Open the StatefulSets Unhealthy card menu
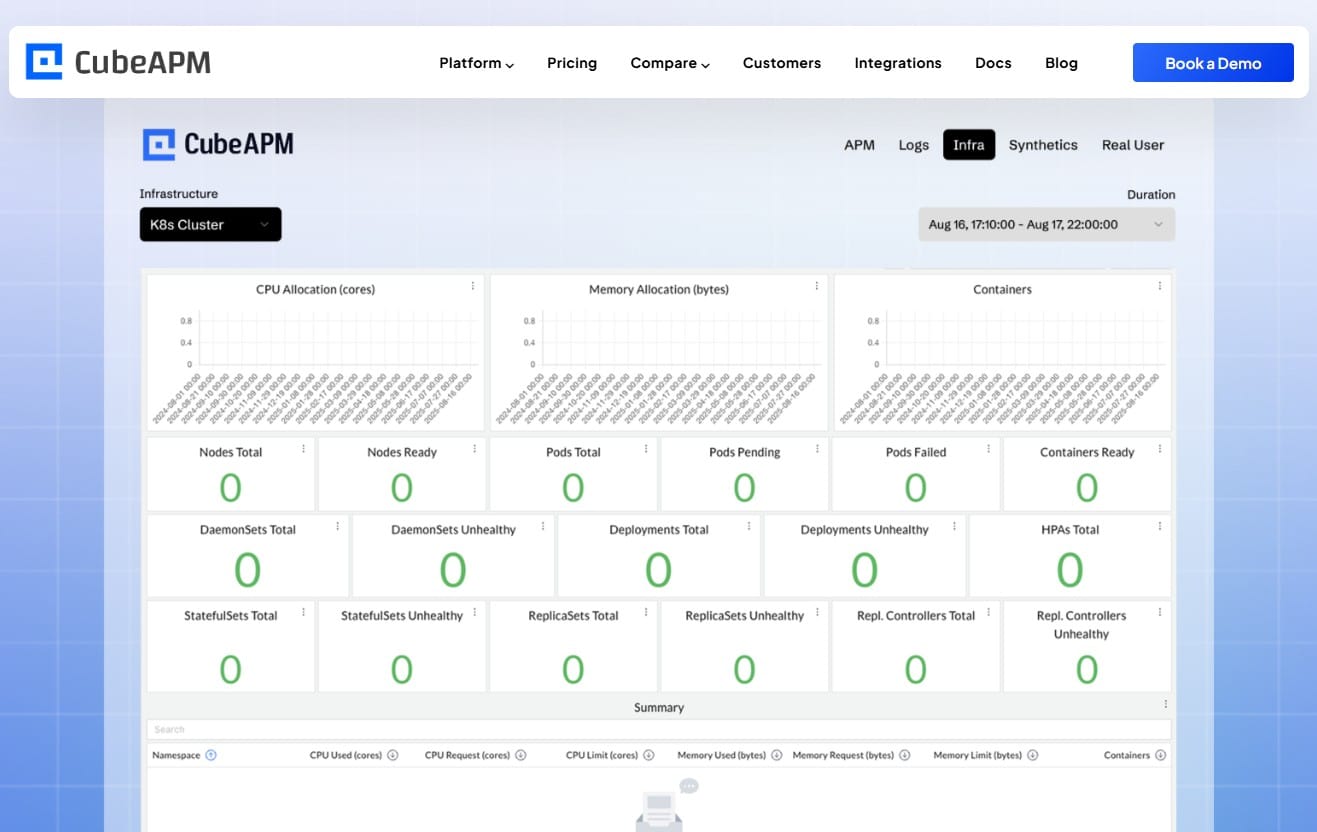1317x832 pixels. pos(474,611)
